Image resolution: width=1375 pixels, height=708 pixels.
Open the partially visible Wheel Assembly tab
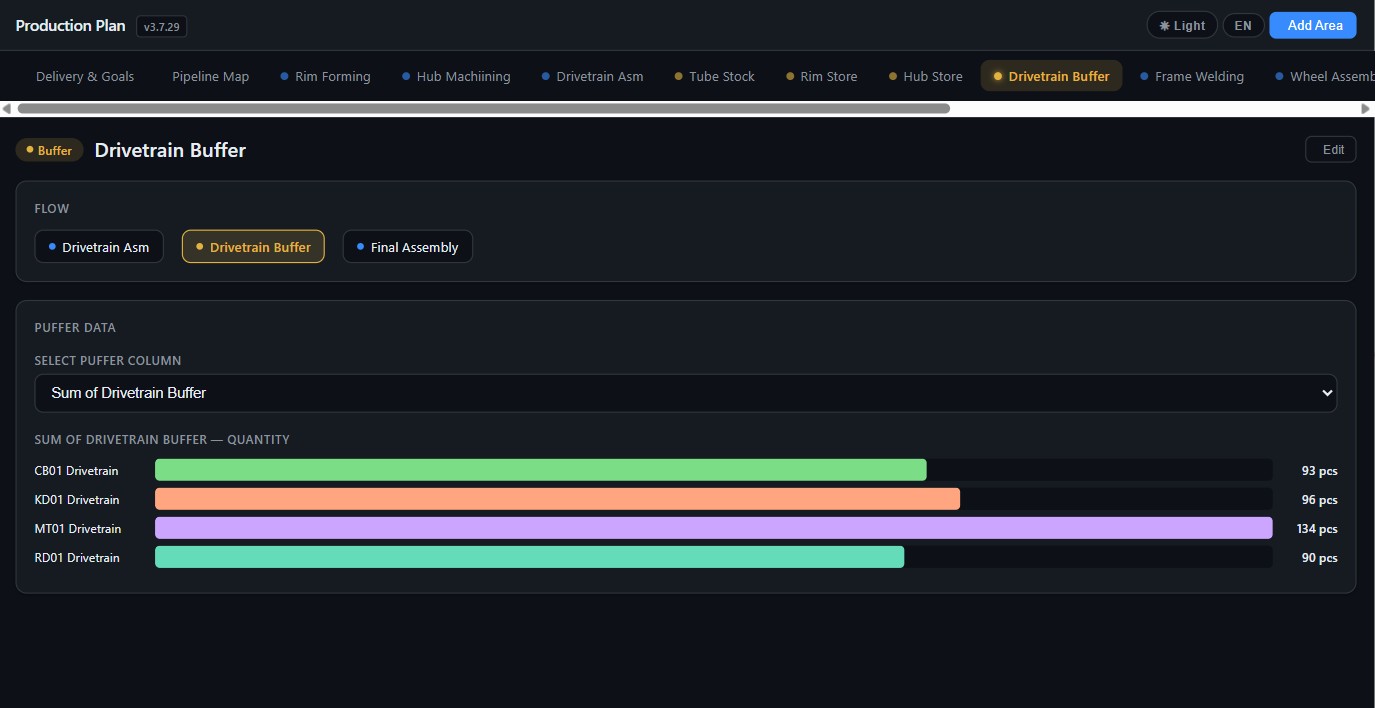[x=1324, y=76]
